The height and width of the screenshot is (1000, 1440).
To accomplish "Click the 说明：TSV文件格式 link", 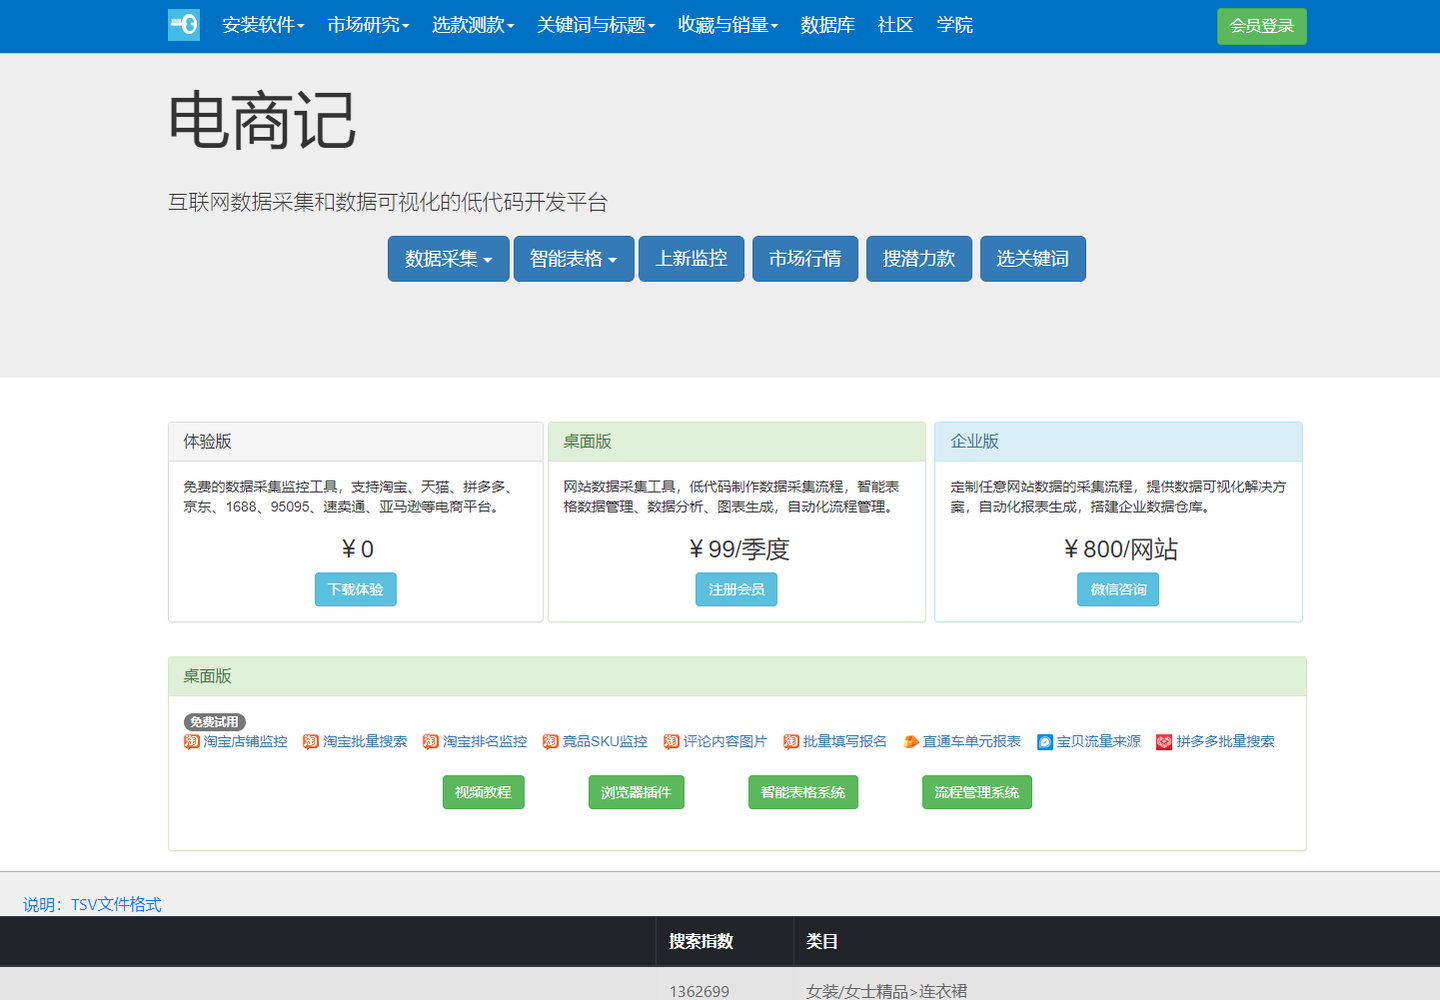I will (92, 904).
